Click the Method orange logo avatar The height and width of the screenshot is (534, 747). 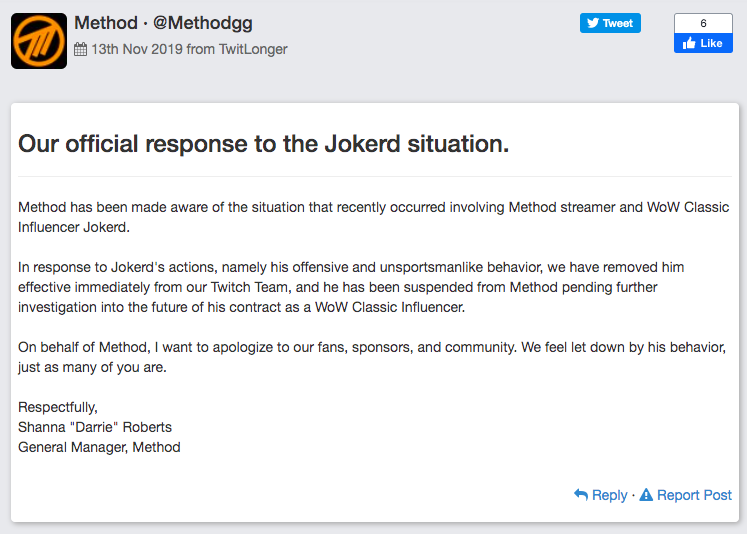pos(39,41)
